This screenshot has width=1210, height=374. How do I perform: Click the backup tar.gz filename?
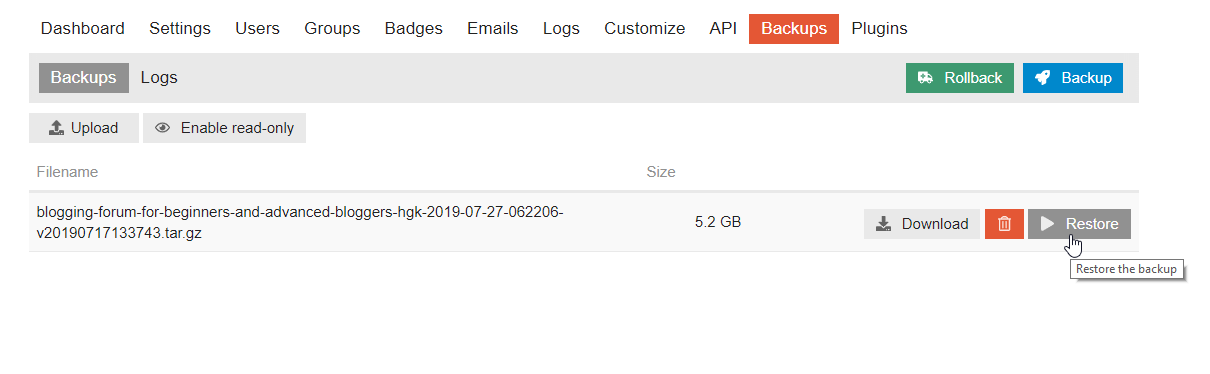coord(300,222)
